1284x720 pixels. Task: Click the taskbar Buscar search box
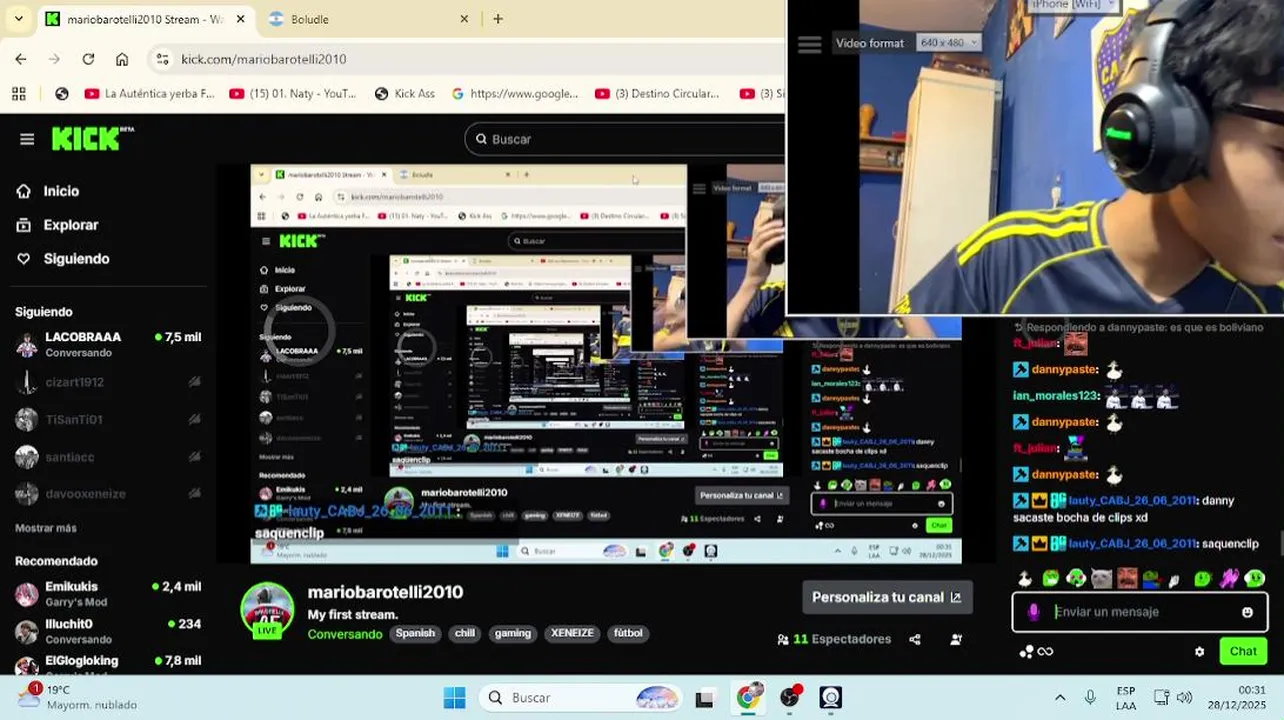tap(581, 698)
